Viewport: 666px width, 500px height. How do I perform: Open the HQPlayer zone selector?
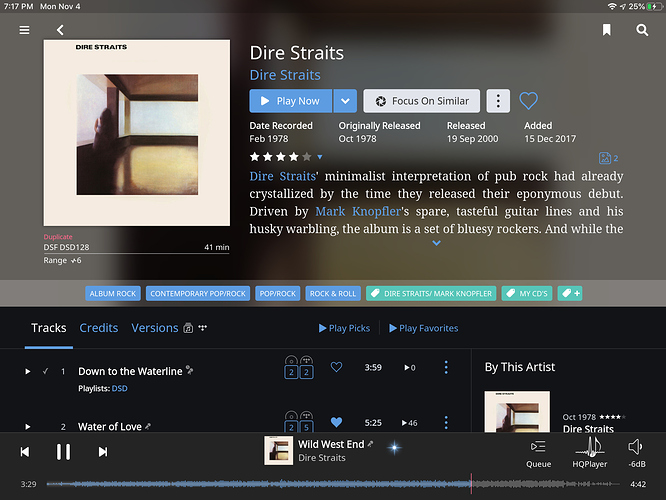[x=590, y=454]
